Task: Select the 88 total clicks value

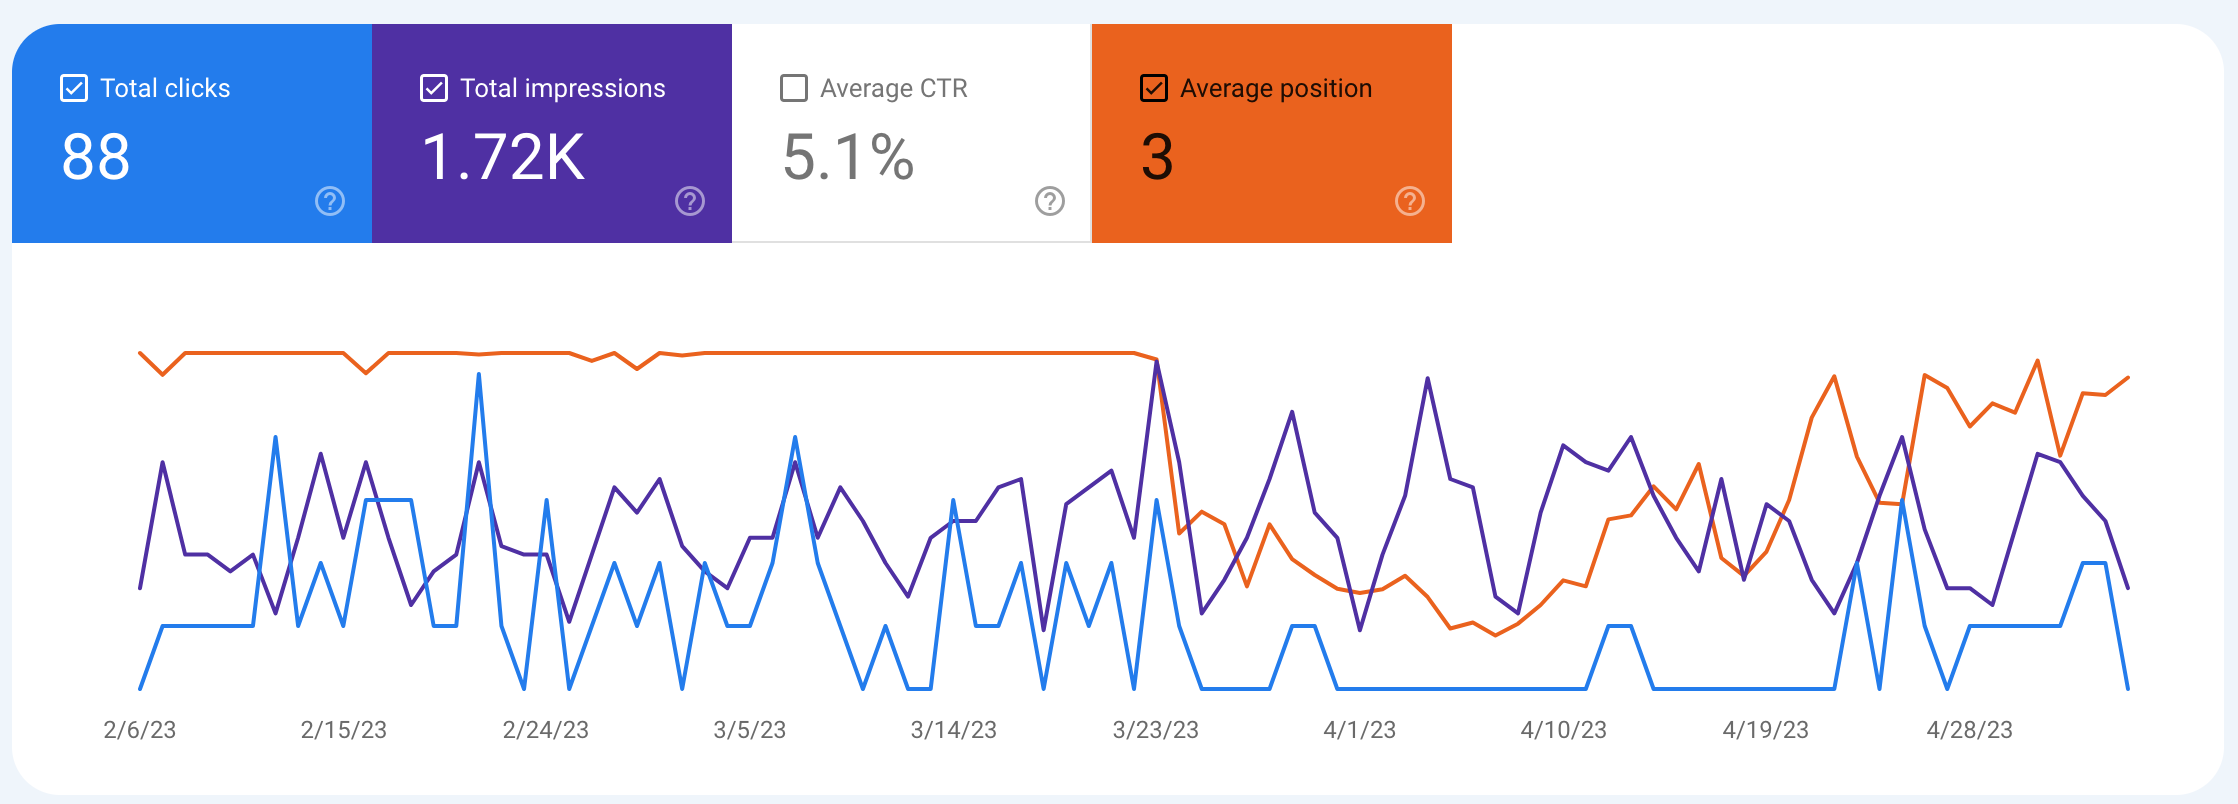Action: 96,157
